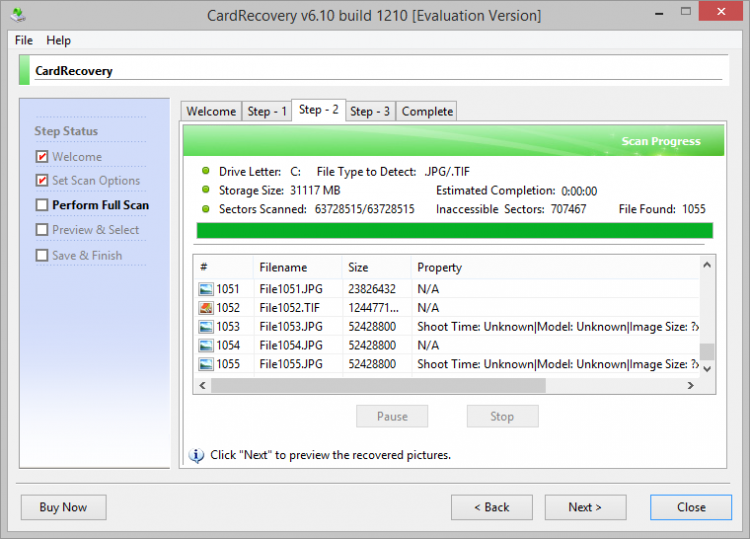Click Estimated Completion time 0:00:00
The image size is (750, 539).
tap(579, 191)
